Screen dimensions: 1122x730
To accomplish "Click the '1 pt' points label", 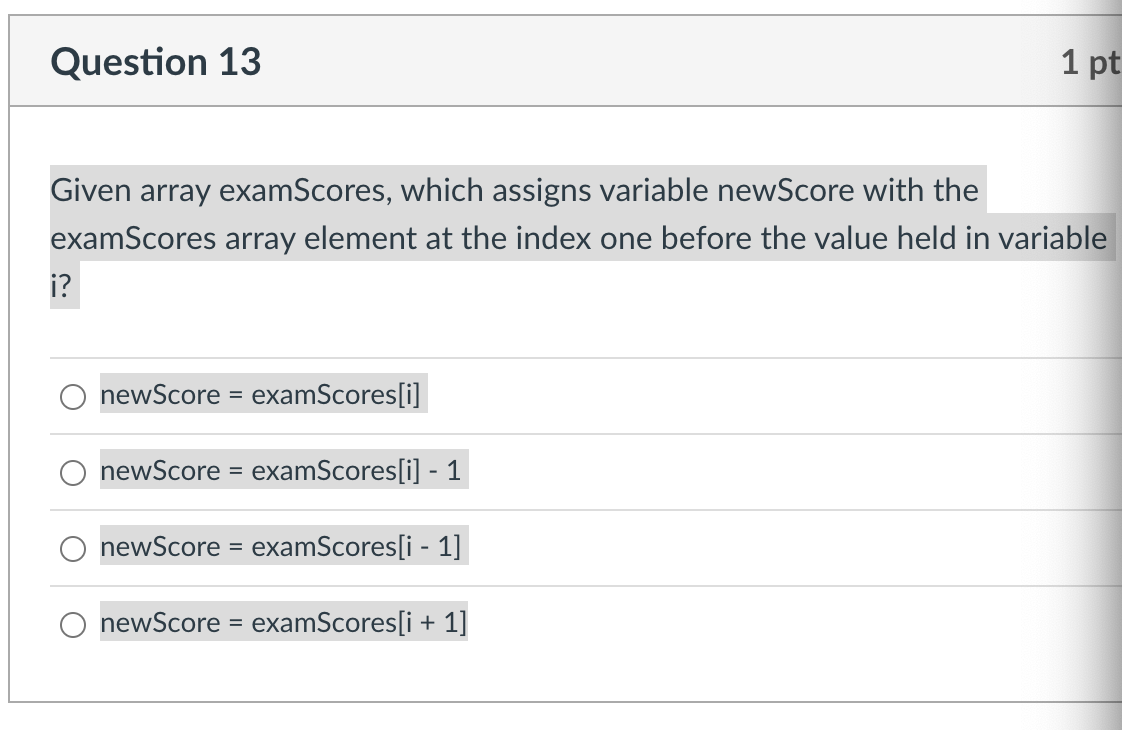I will coord(1089,62).
